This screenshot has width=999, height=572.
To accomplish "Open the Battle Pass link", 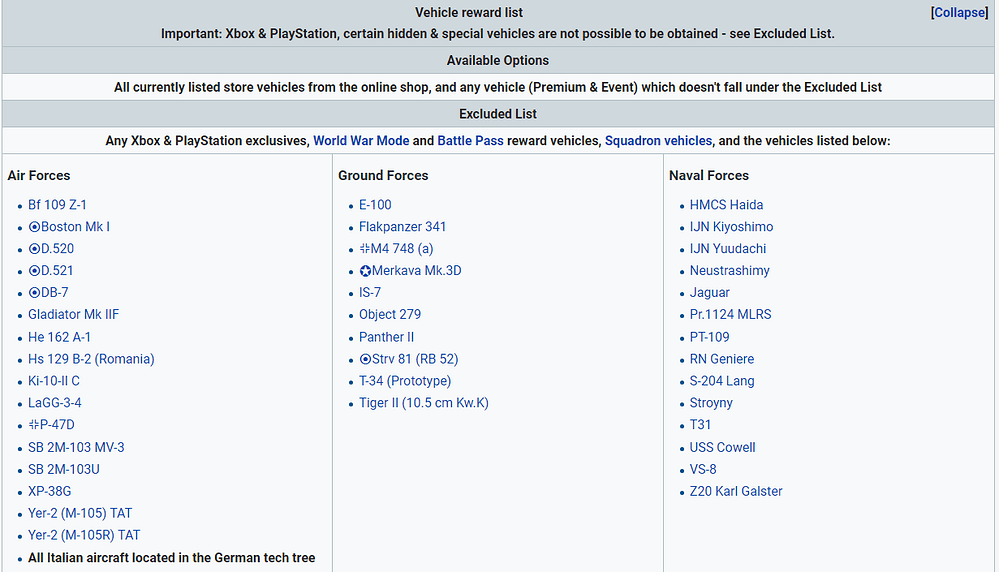I will tap(470, 141).
